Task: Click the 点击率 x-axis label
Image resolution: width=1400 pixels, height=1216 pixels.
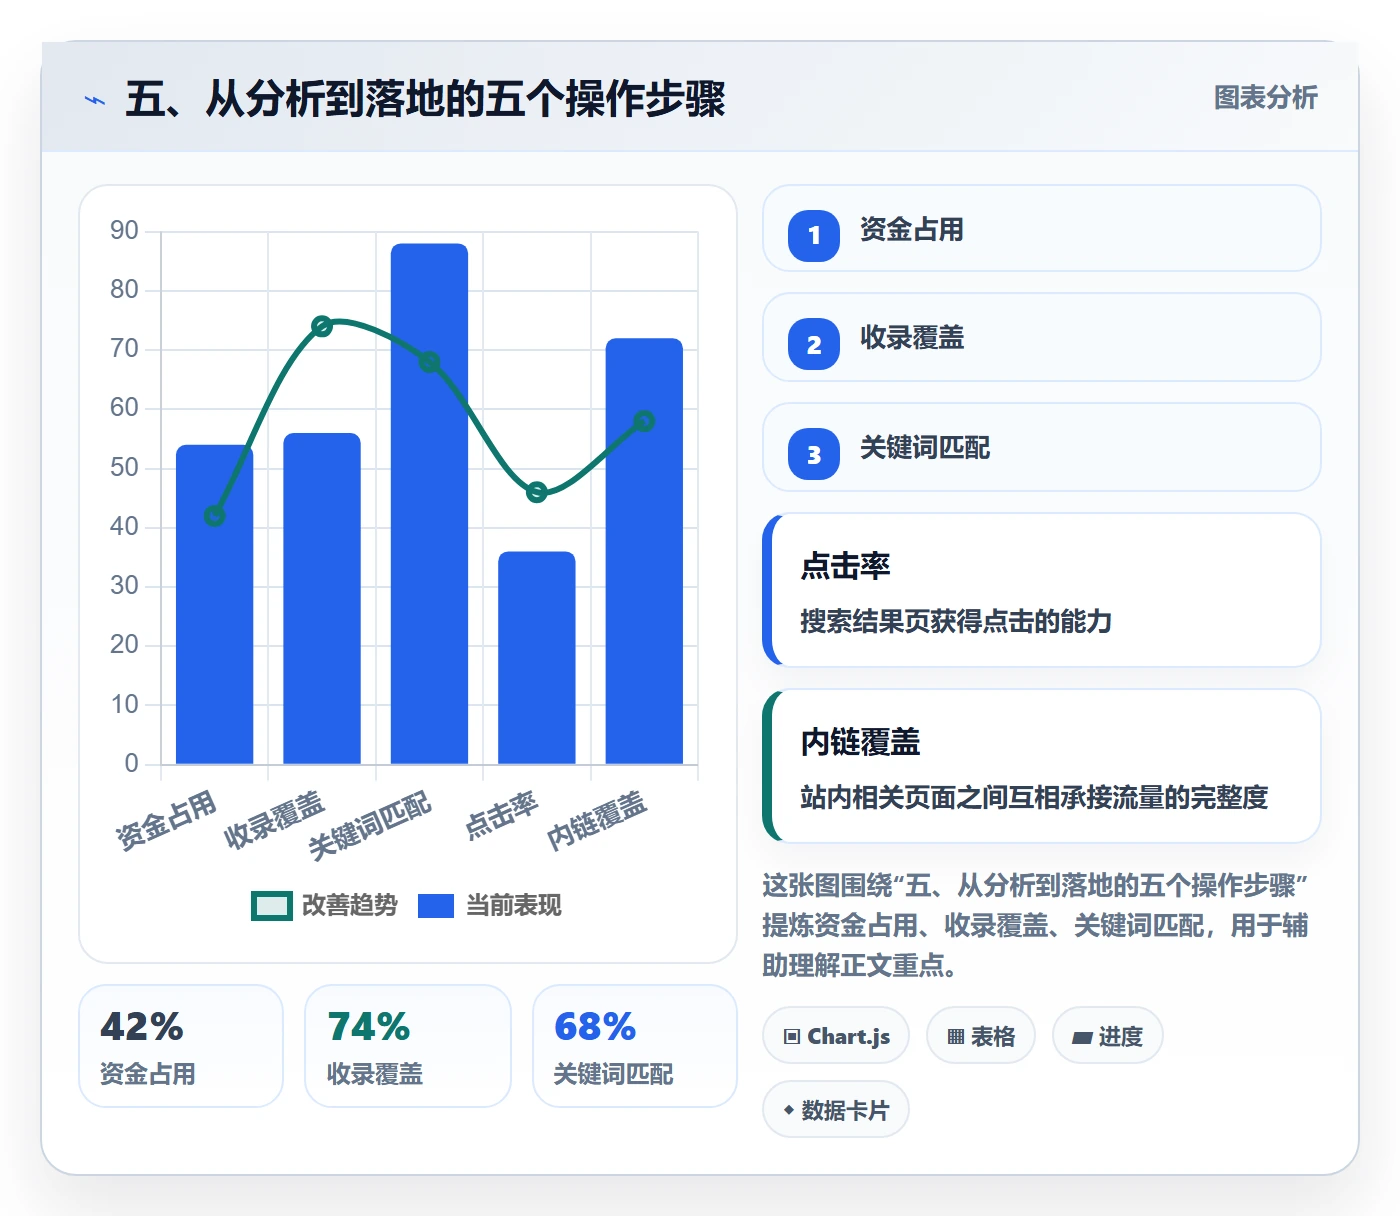Action: coord(502,816)
